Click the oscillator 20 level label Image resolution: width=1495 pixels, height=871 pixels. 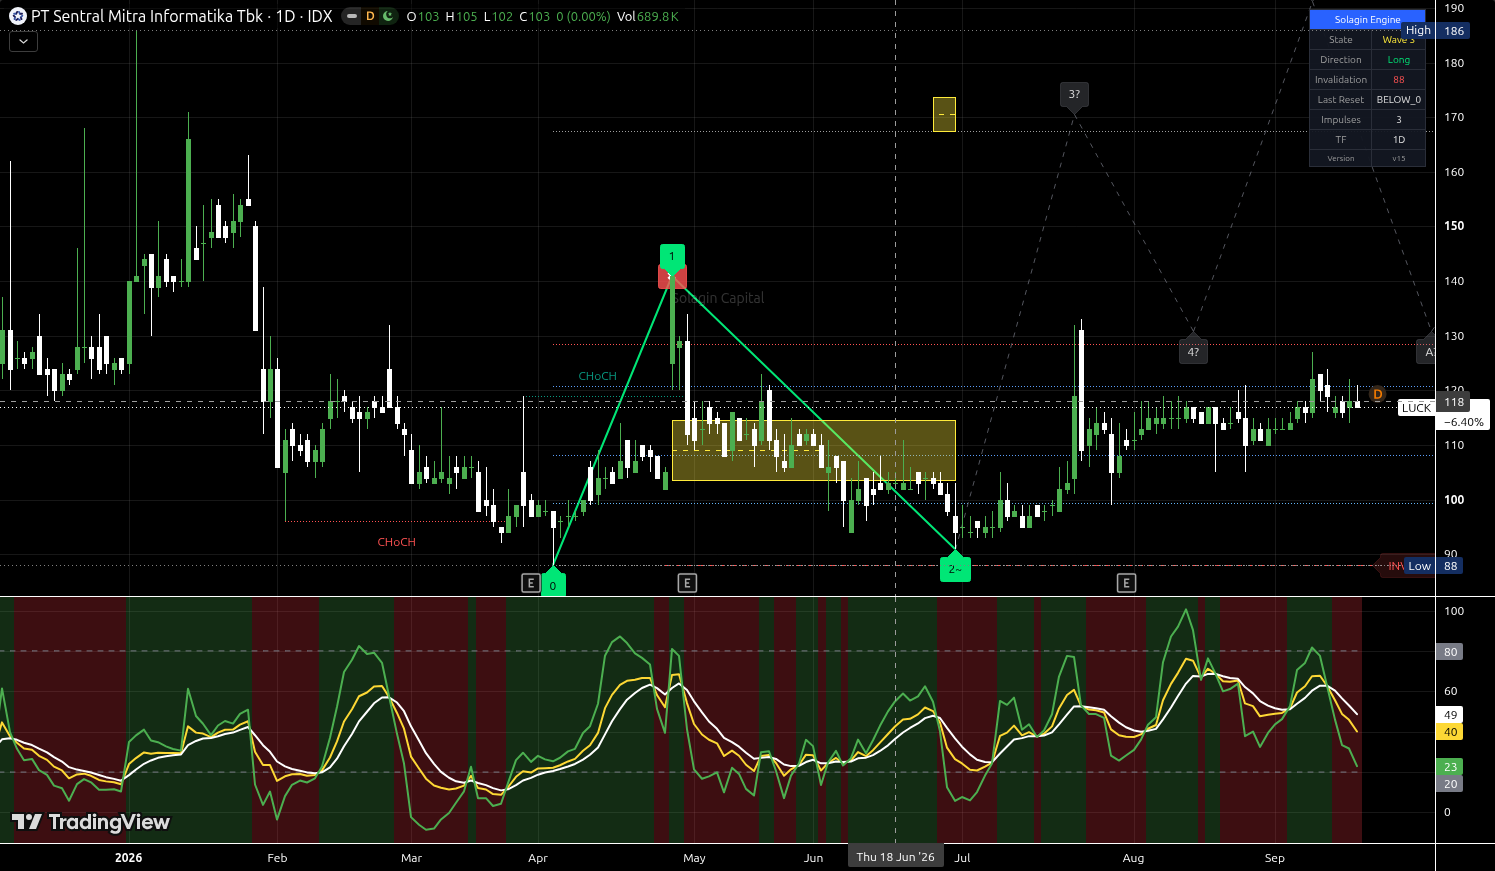tap(1451, 784)
